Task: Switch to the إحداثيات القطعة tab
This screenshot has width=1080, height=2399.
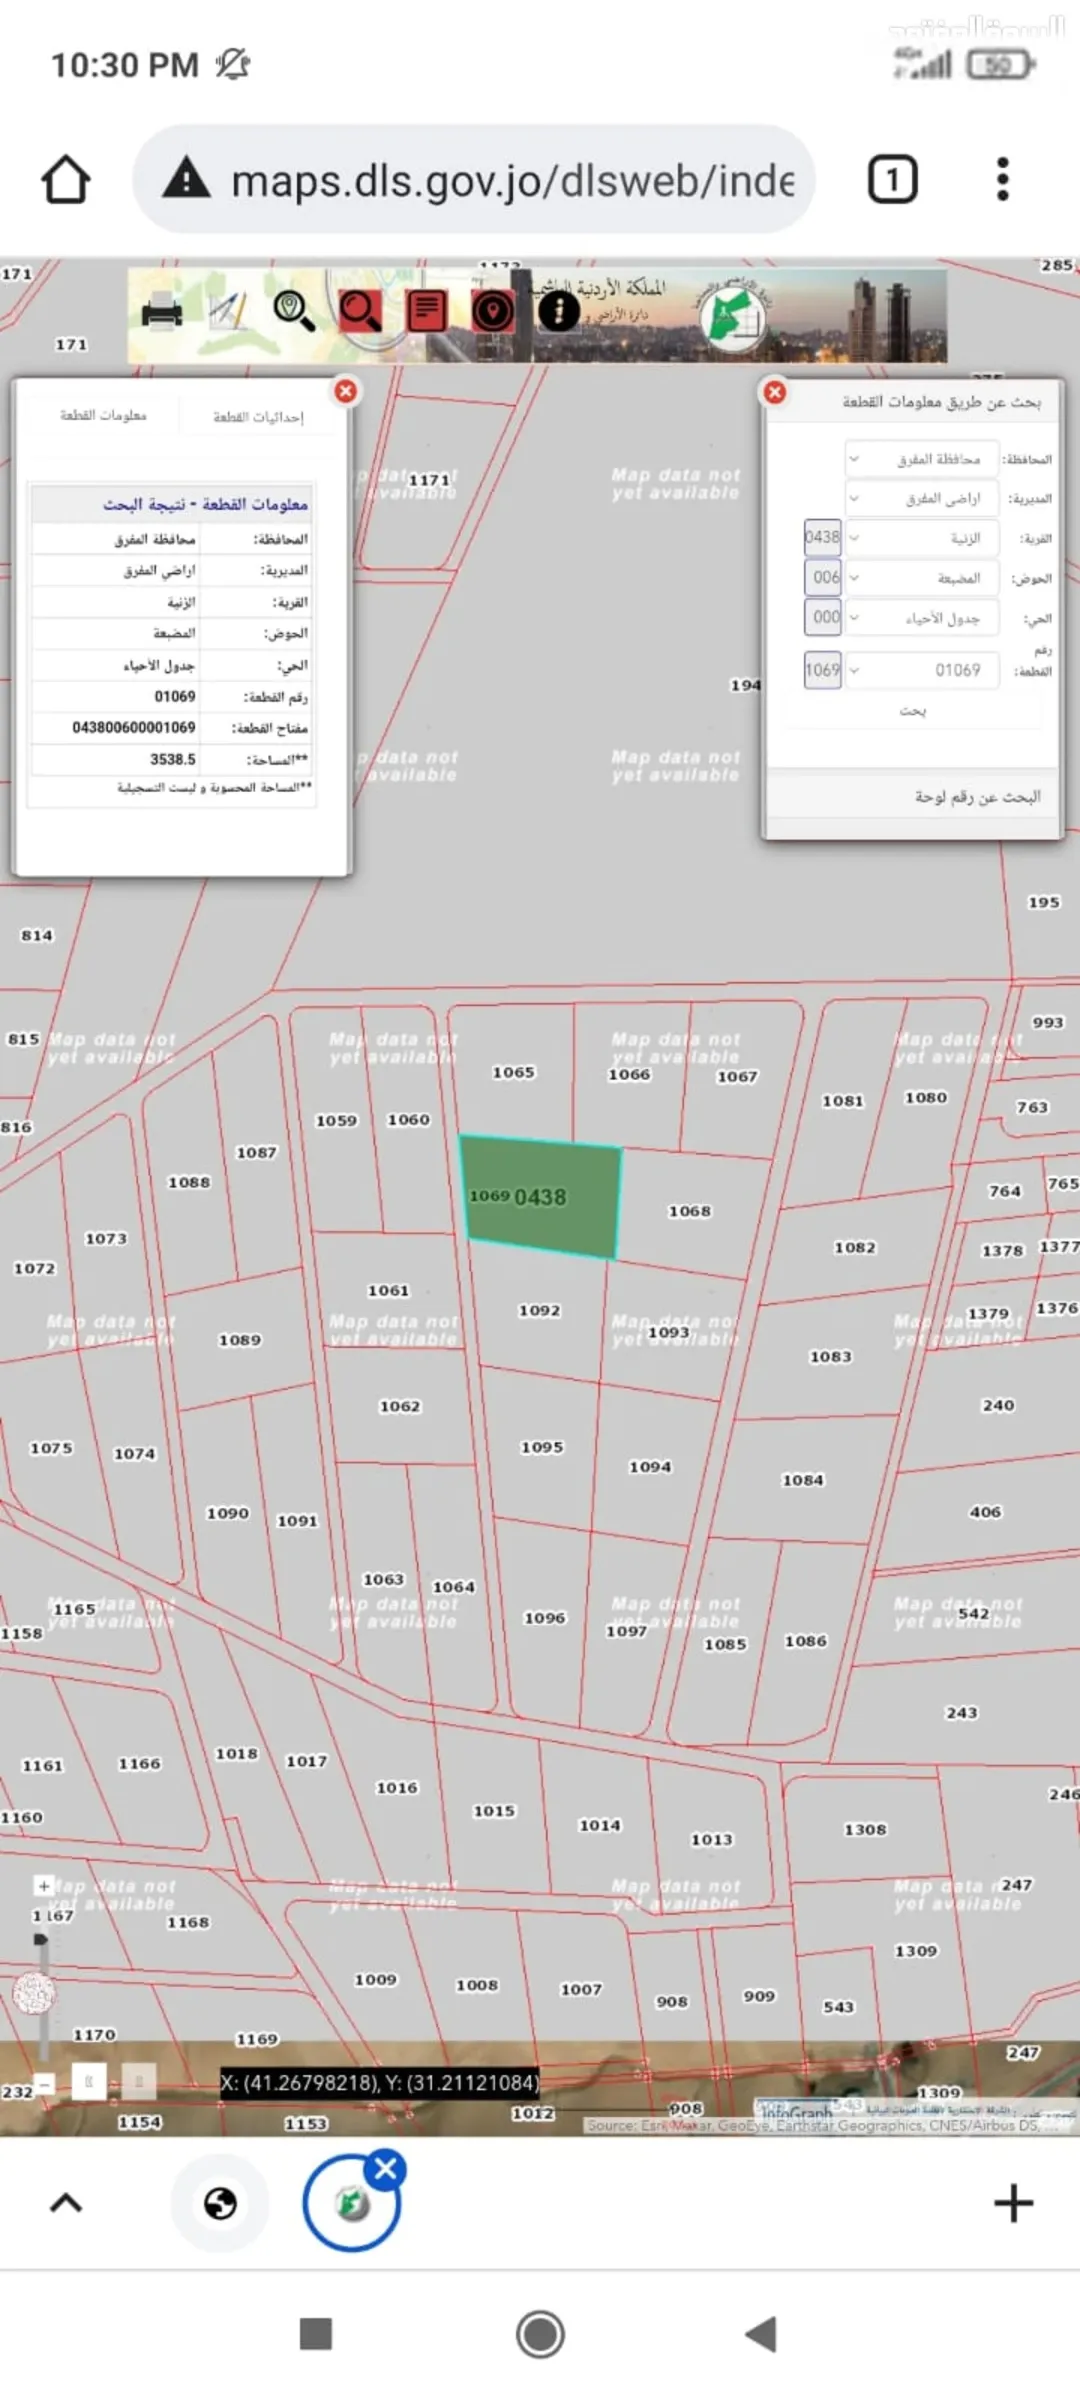Action: [258, 417]
